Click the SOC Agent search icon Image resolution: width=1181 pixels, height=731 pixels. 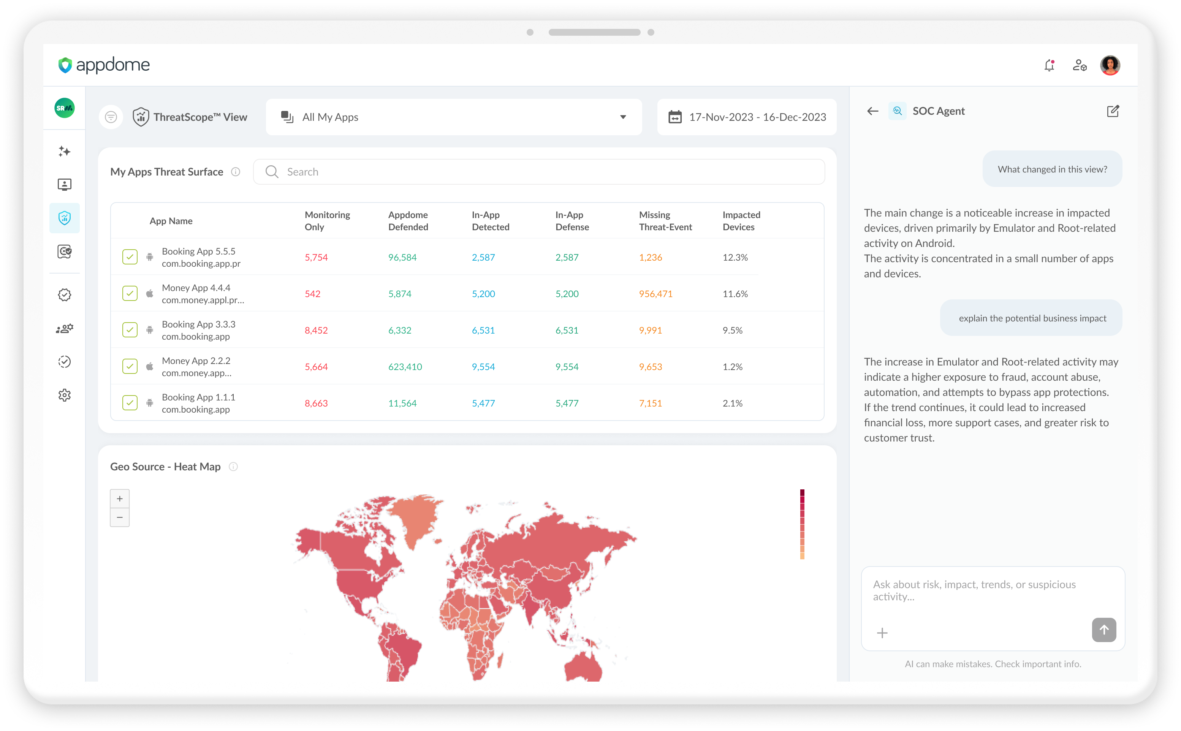tap(897, 111)
